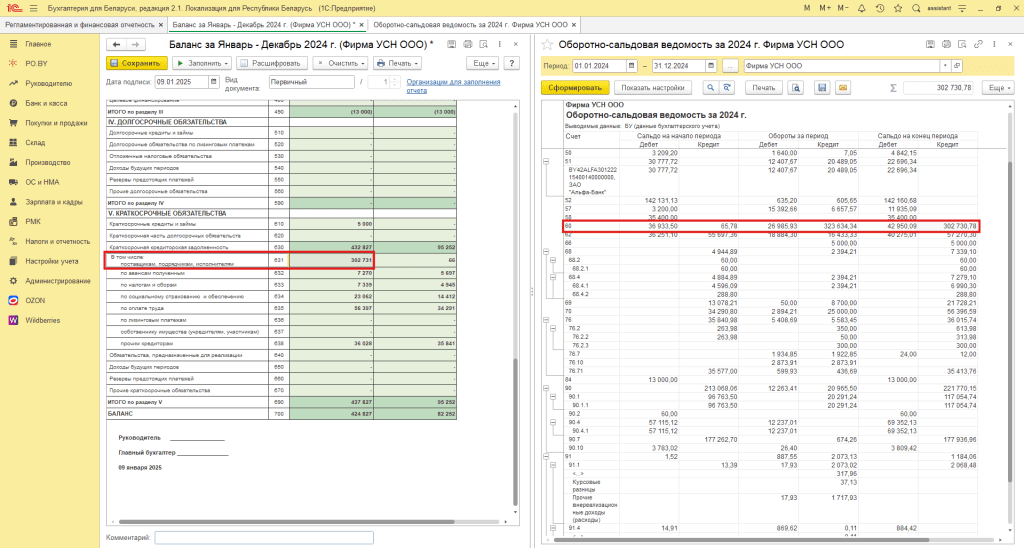Open favorites star in title bar
Image resolution: width=1024 pixels, height=548 pixels.
pos(898,8)
